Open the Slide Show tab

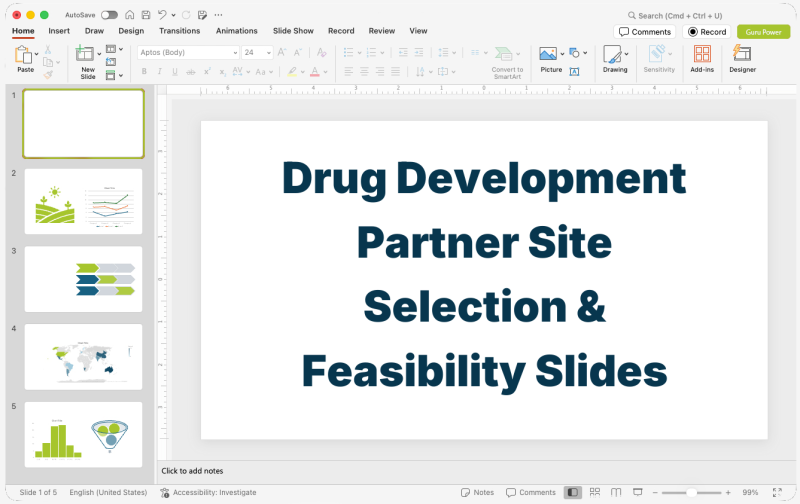[x=293, y=31]
